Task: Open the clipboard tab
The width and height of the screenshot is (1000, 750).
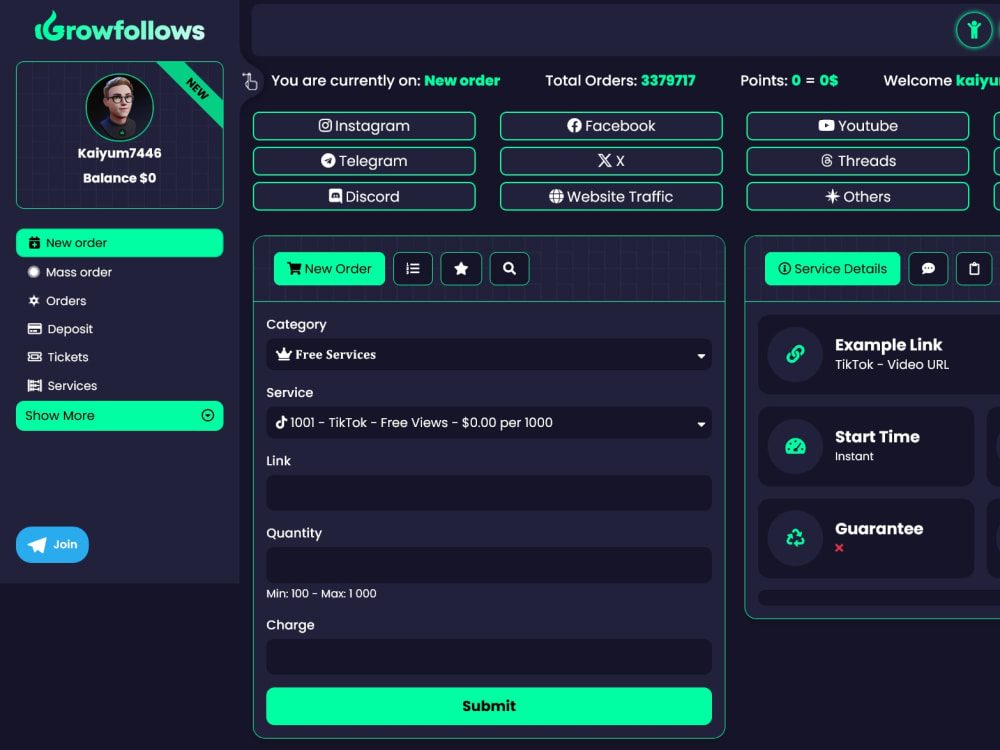Action: pos(974,268)
